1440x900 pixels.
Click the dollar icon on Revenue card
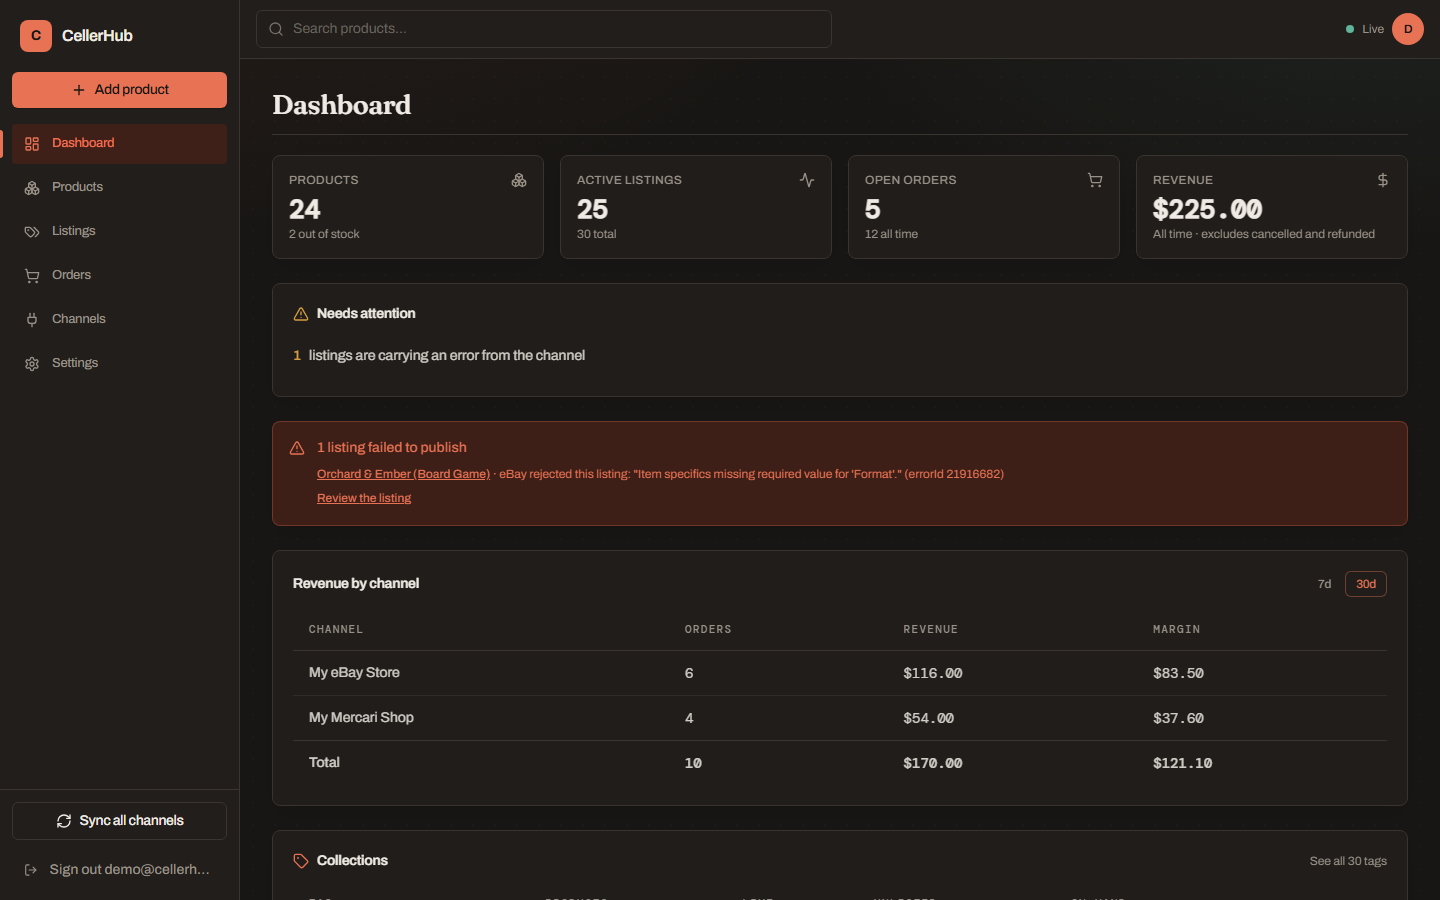click(1383, 180)
